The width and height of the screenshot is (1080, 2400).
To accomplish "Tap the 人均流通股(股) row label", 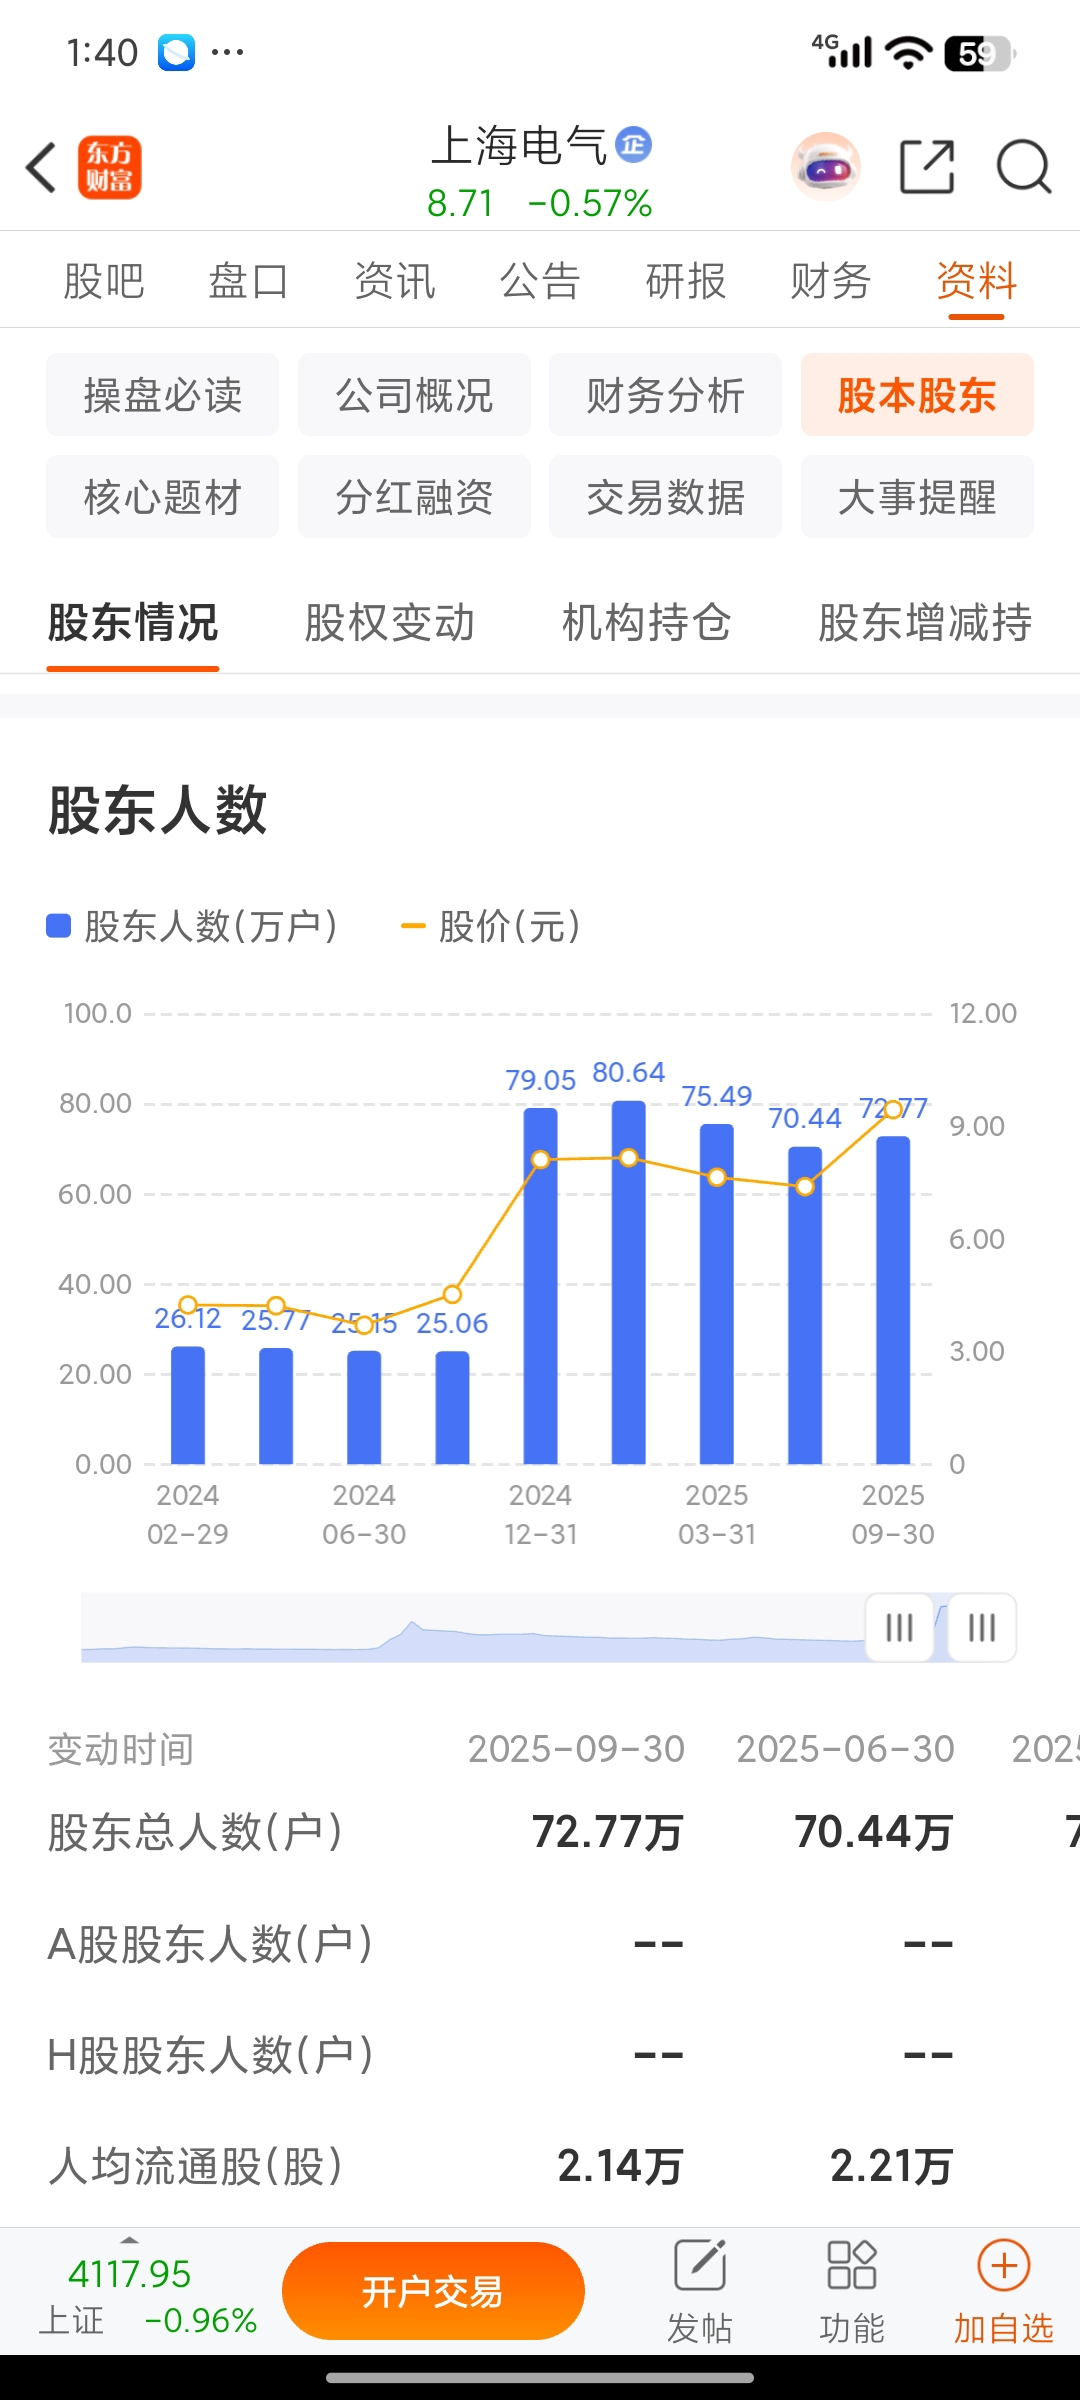I will click(x=195, y=2166).
